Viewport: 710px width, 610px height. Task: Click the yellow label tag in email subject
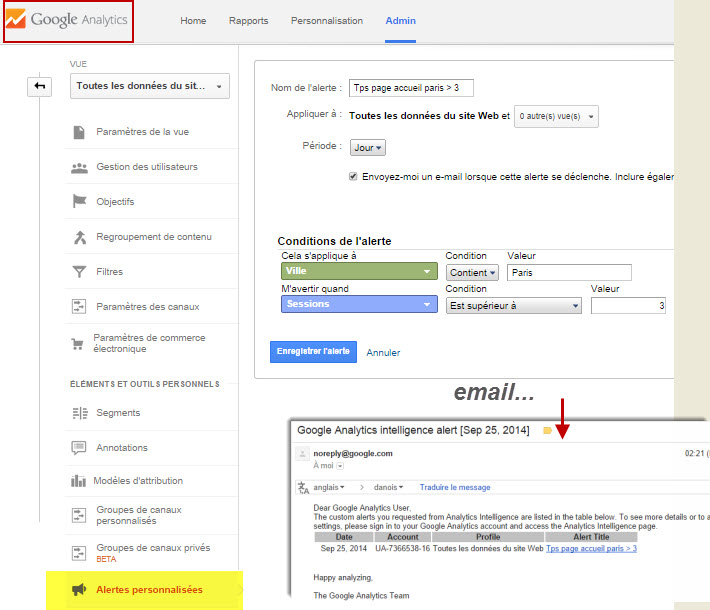(x=547, y=430)
